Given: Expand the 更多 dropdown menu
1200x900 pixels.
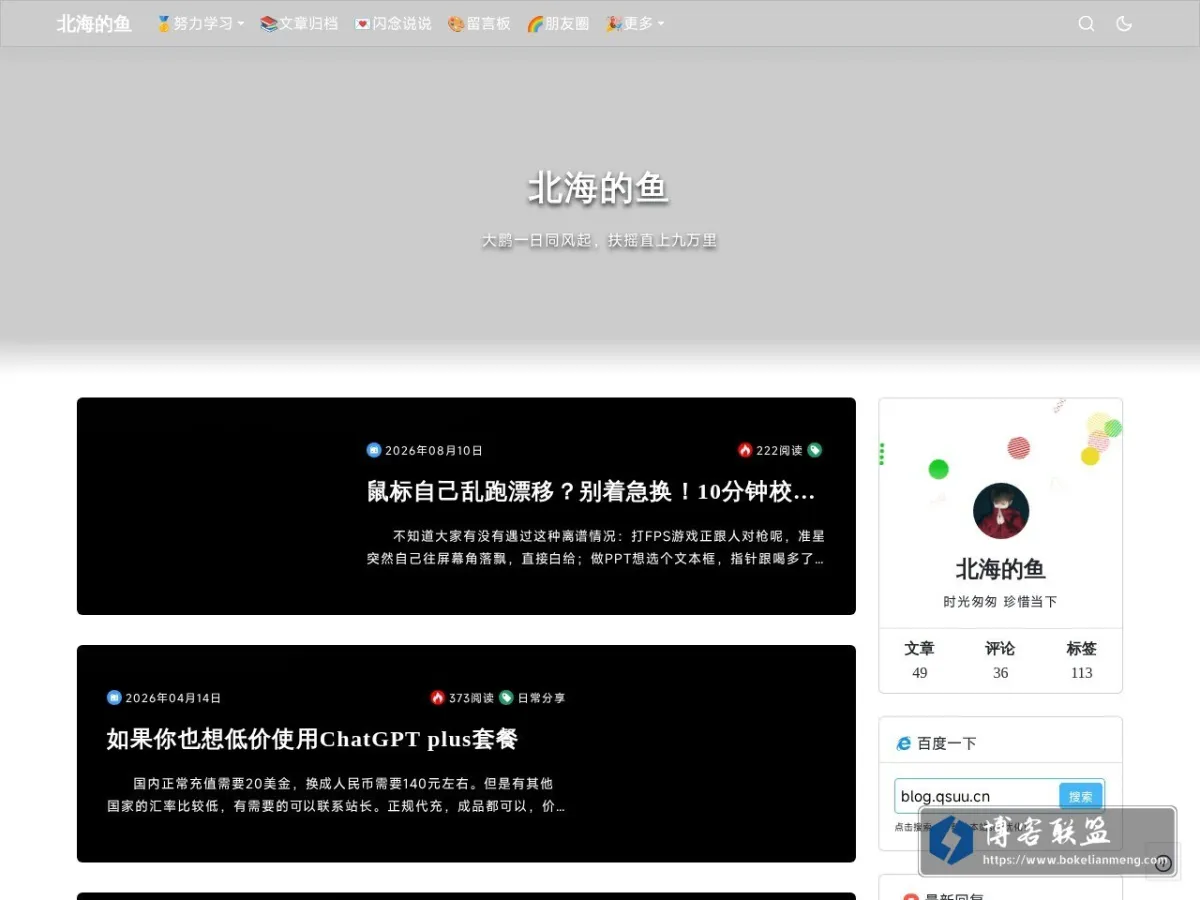Looking at the screenshot, I should pos(635,23).
